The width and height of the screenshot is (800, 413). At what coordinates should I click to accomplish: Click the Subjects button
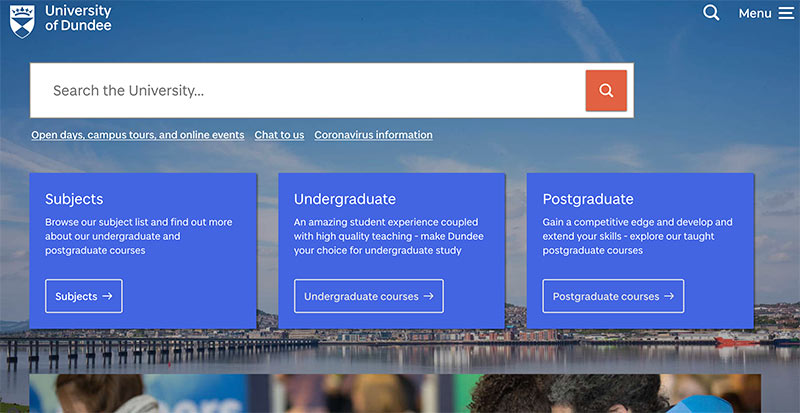84,296
